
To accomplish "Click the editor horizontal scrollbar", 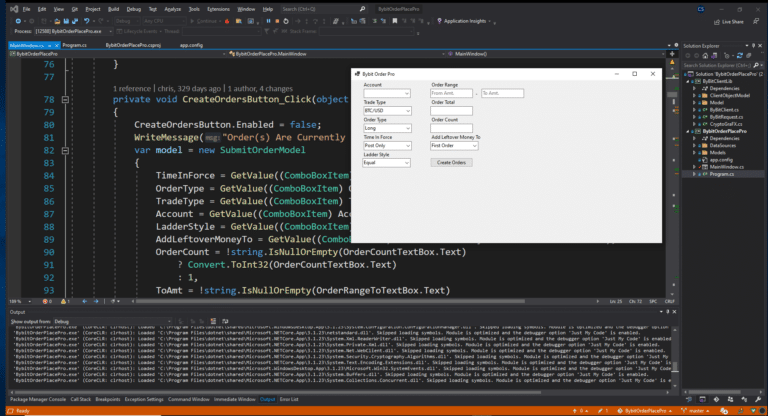I will [331, 301].
